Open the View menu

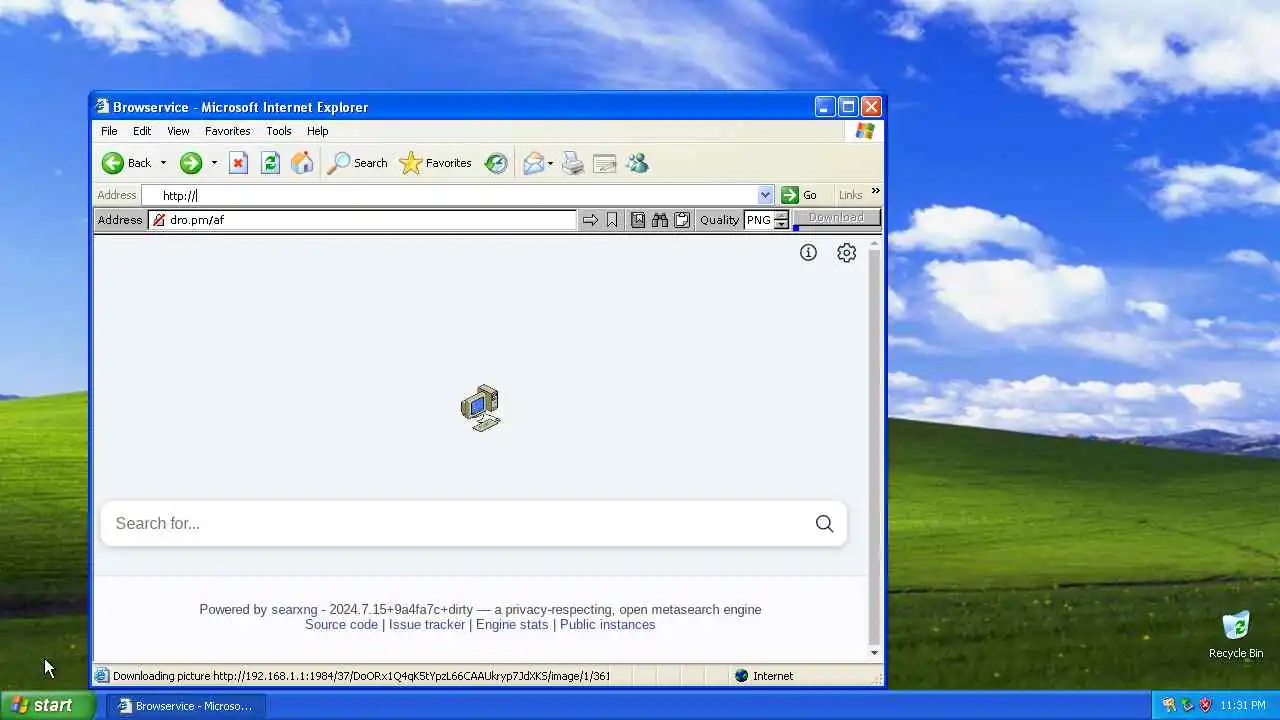(178, 131)
